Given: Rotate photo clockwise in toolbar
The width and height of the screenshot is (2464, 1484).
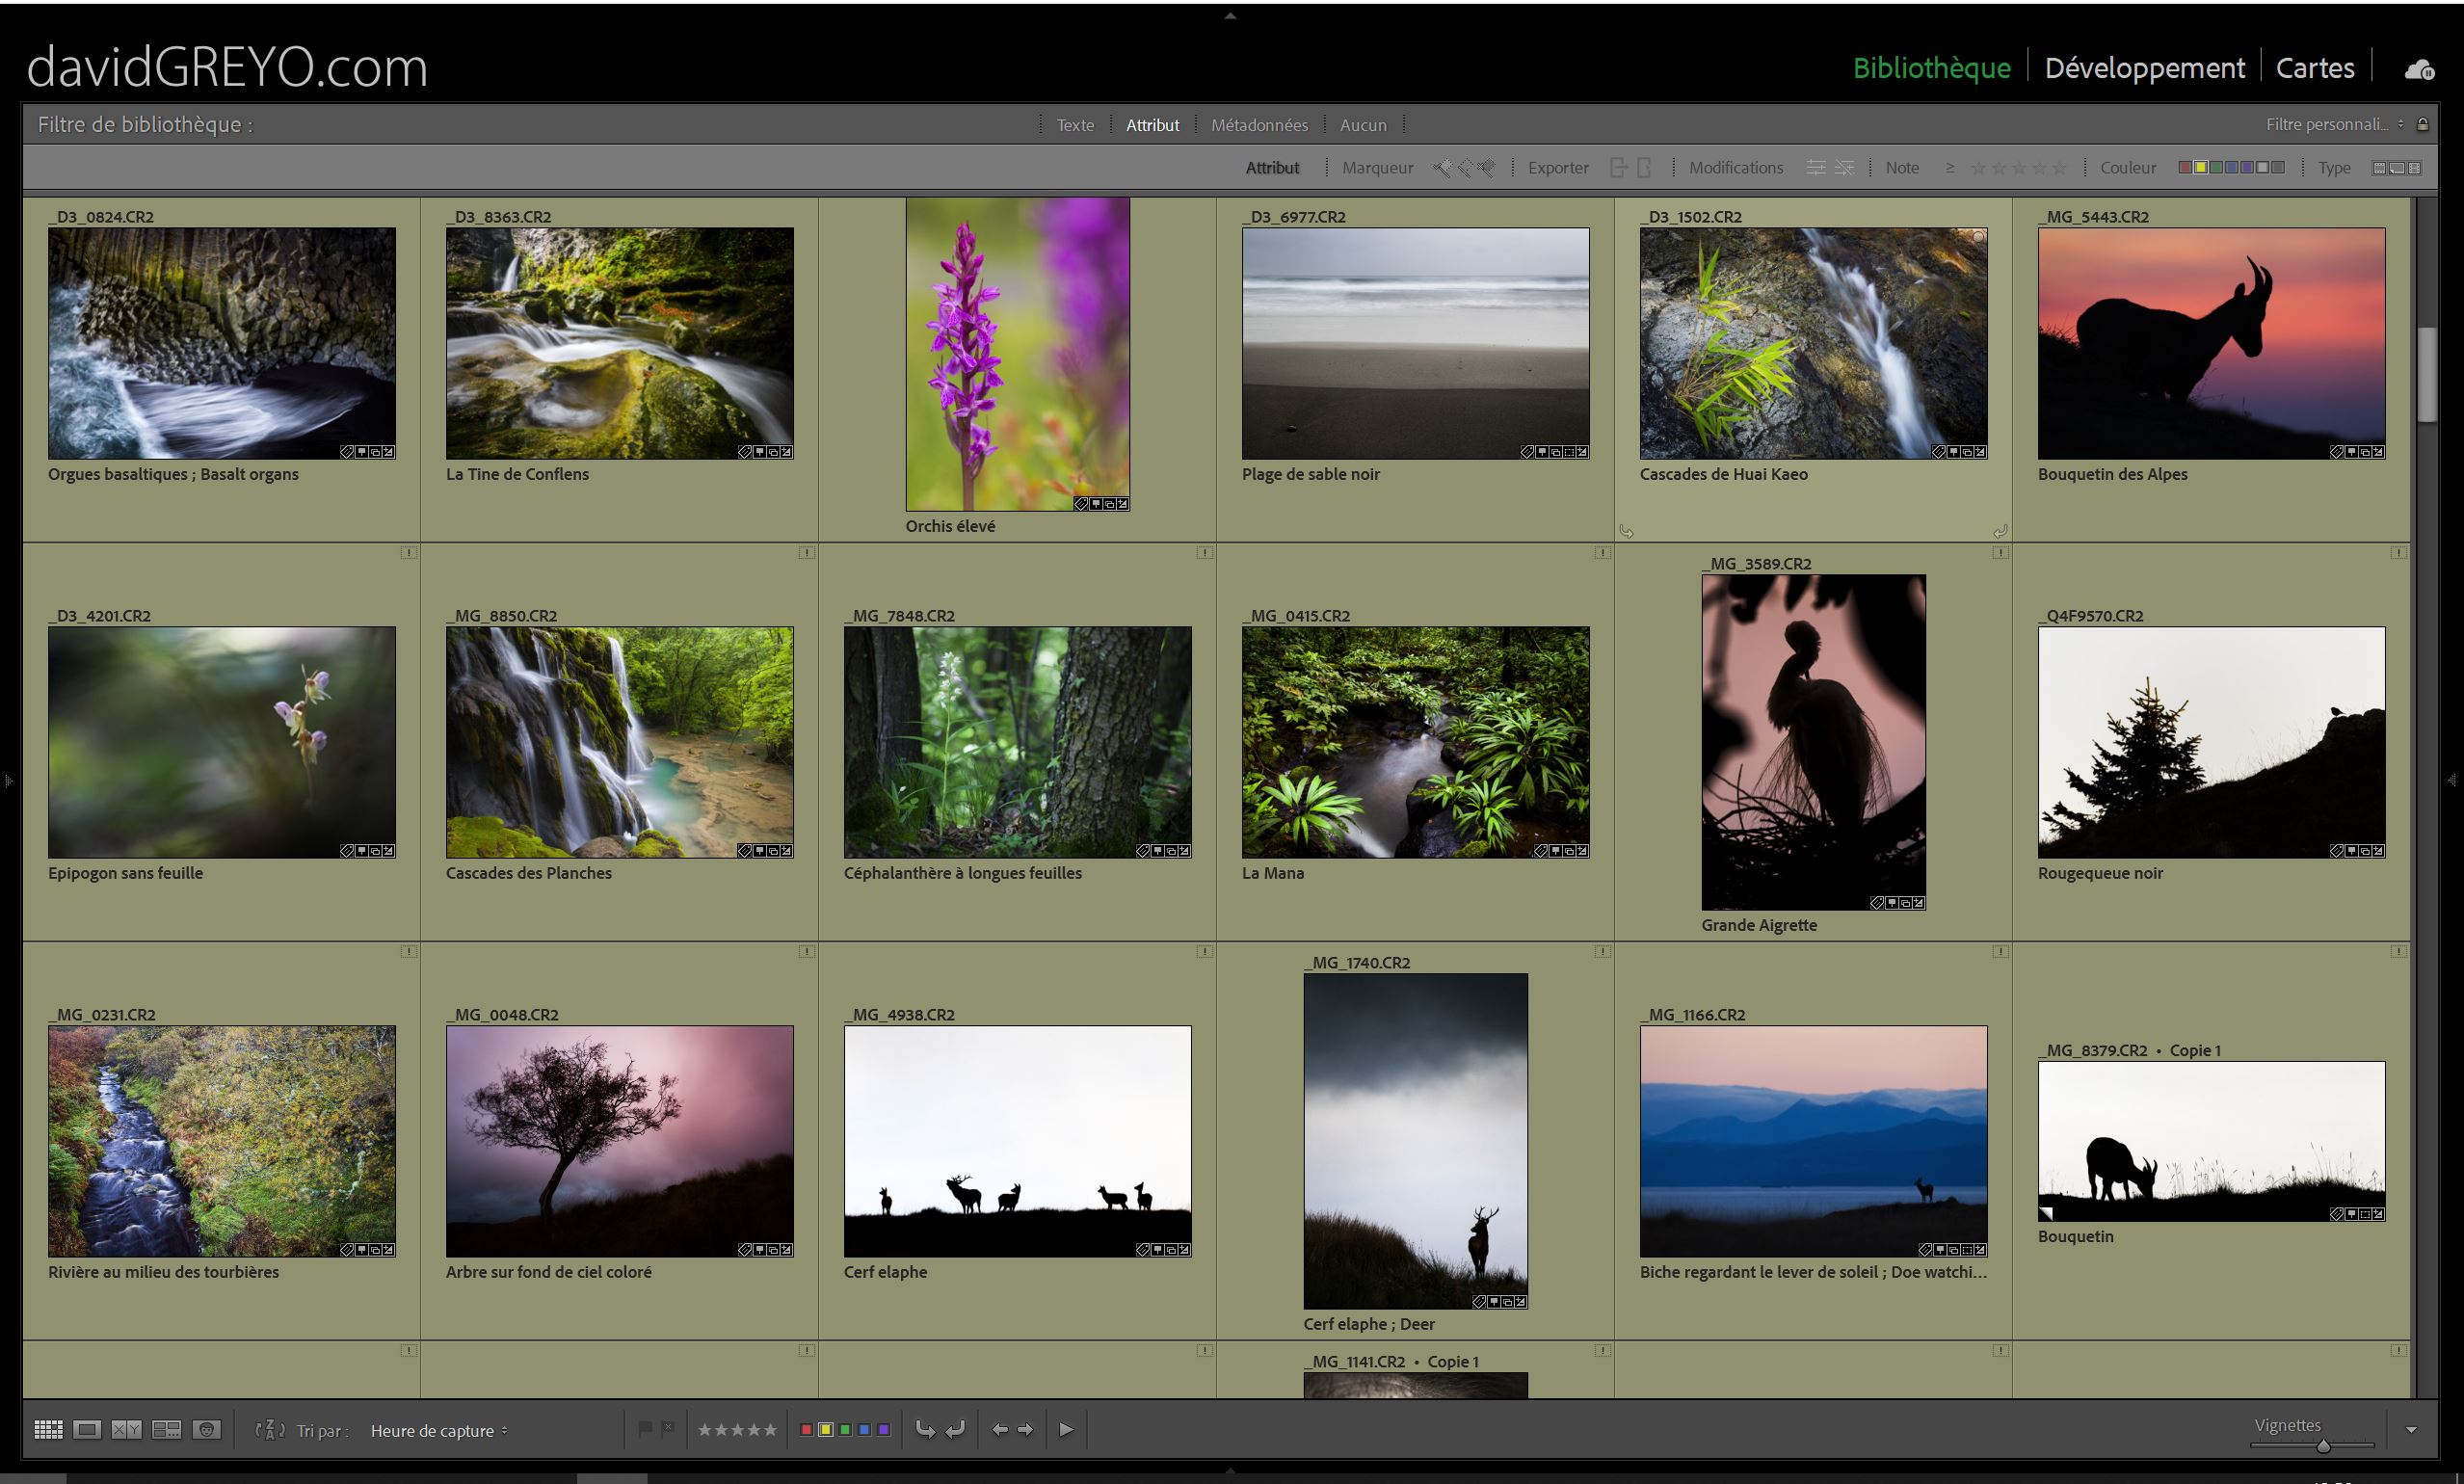Looking at the screenshot, I should pyautogui.click(x=955, y=1430).
